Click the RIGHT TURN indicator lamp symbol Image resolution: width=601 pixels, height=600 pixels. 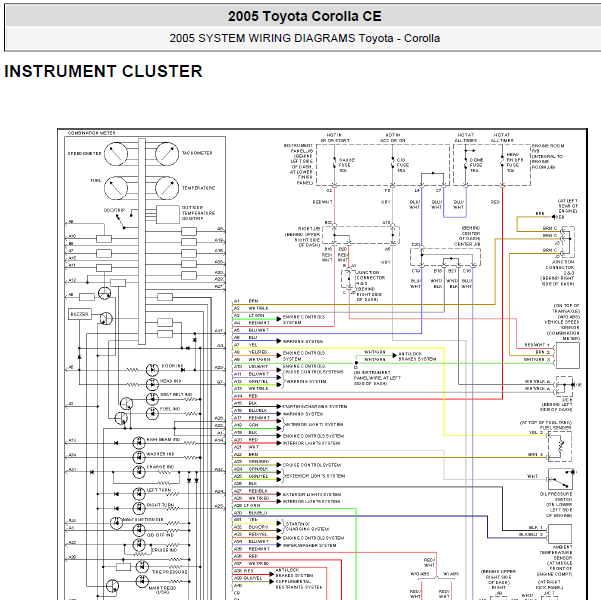tap(139, 508)
